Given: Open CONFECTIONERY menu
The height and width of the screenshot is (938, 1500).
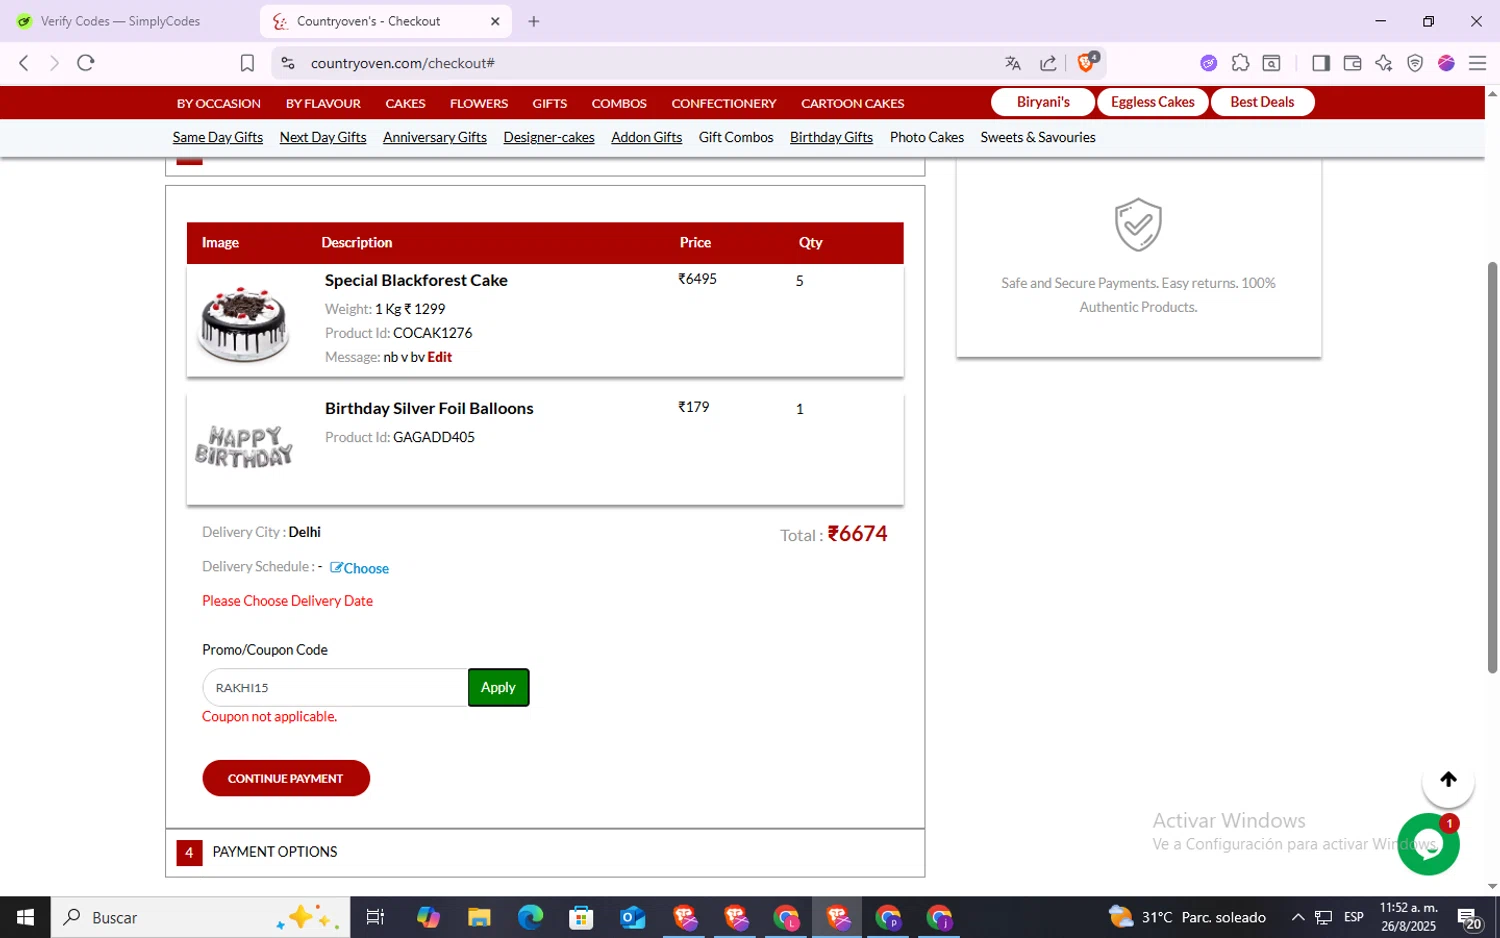Looking at the screenshot, I should tap(724, 103).
